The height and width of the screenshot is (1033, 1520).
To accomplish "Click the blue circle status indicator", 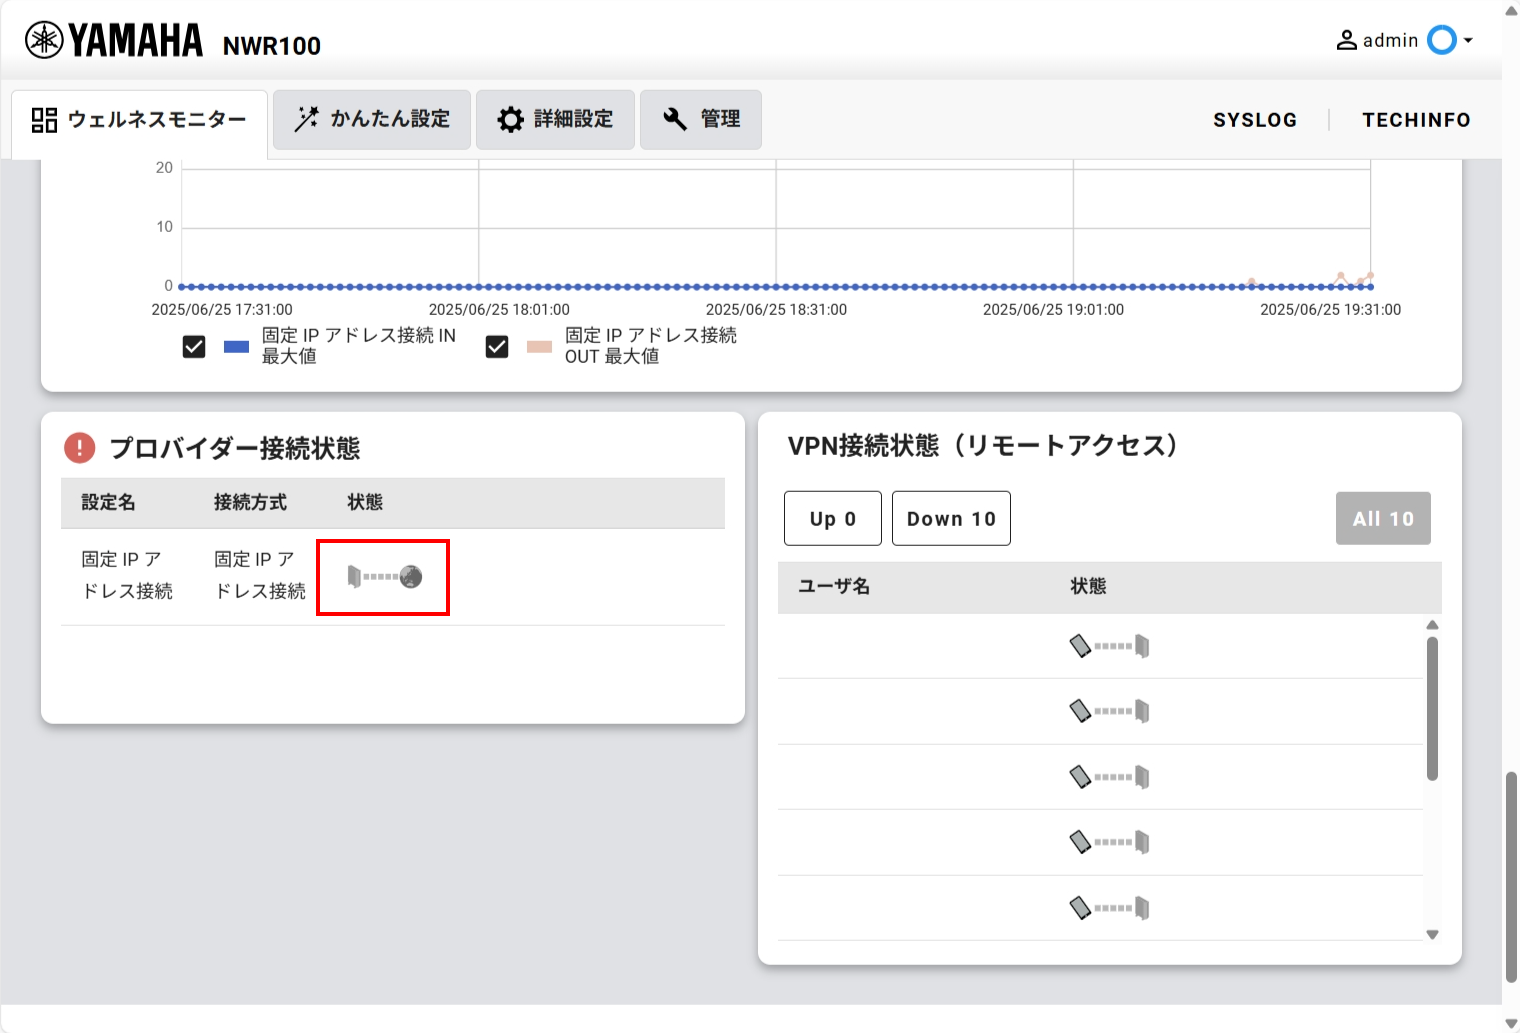I will [1441, 40].
